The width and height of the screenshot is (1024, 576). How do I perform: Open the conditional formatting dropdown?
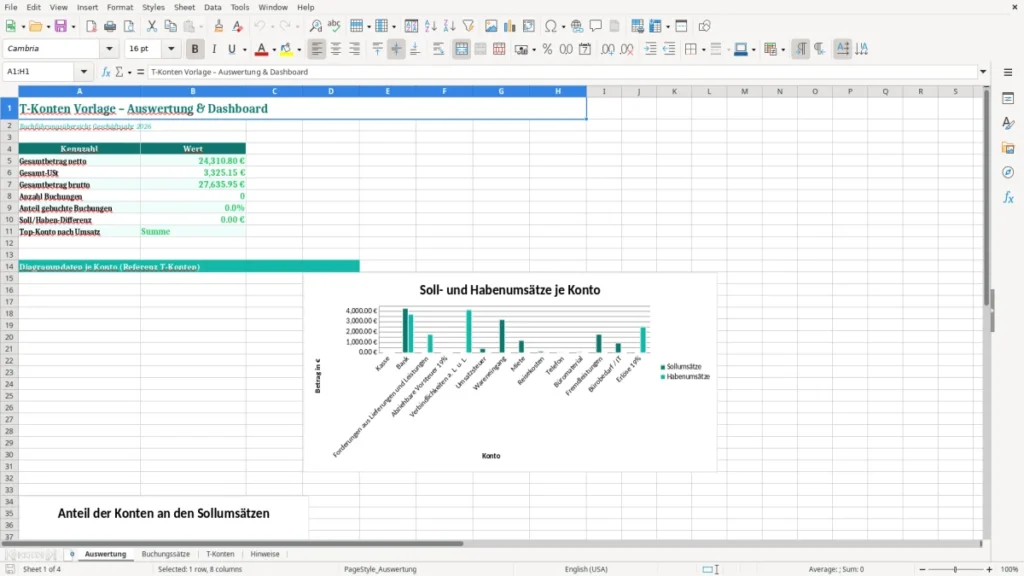pos(783,50)
